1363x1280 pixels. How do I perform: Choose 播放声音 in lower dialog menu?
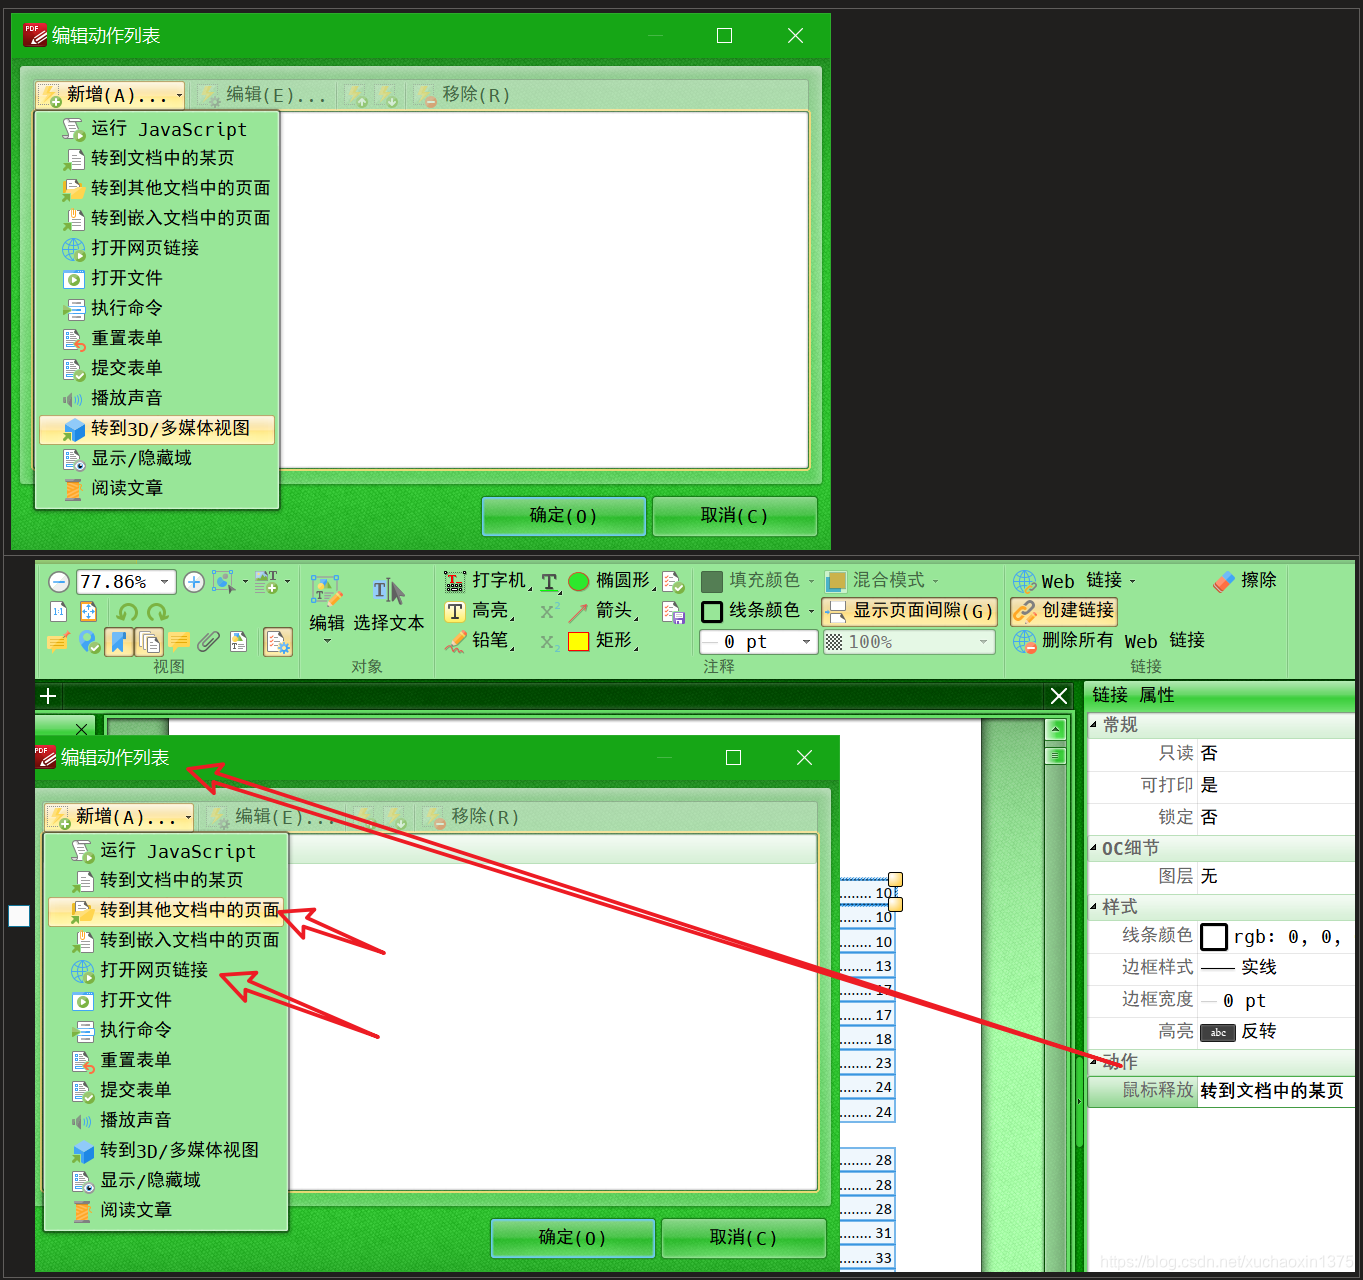click(166, 1121)
